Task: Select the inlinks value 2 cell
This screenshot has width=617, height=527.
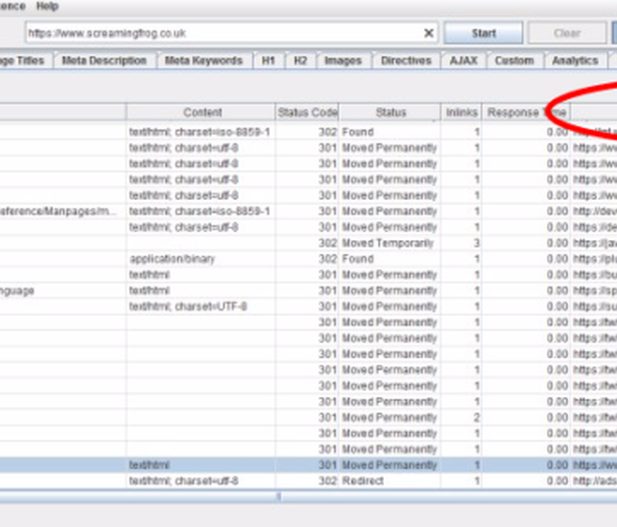Action: point(462,418)
